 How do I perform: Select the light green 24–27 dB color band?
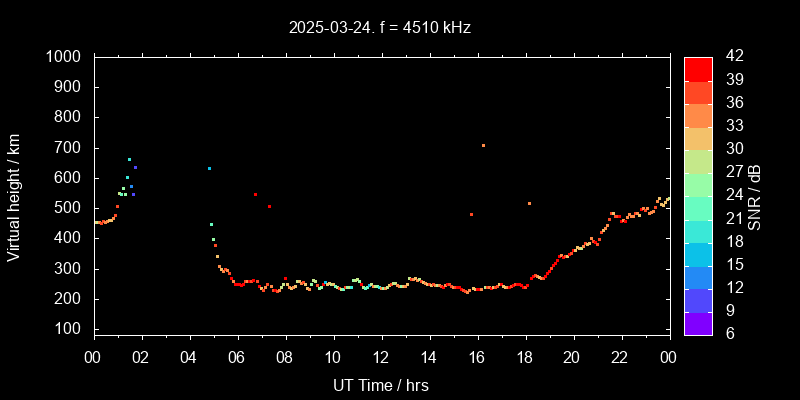(697, 184)
